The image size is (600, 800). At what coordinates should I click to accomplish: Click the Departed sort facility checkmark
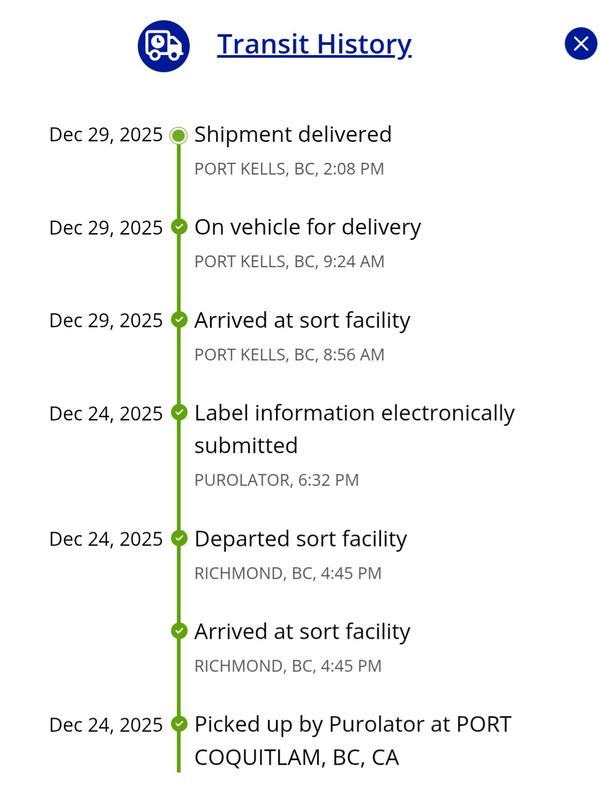[179, 538]
